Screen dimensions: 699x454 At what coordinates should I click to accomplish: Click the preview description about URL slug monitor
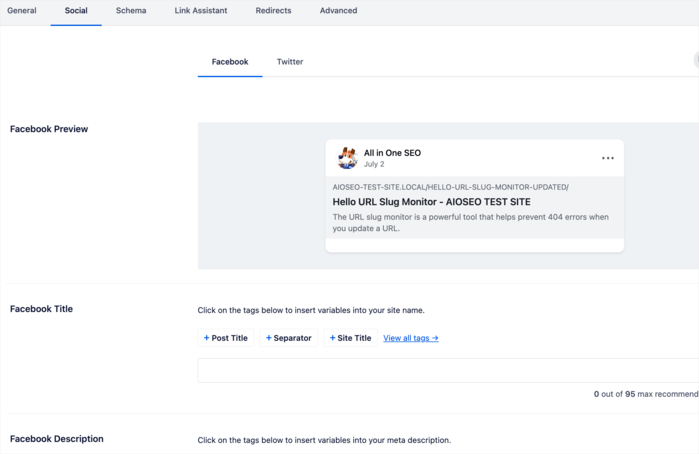click(x=471, y=223)
